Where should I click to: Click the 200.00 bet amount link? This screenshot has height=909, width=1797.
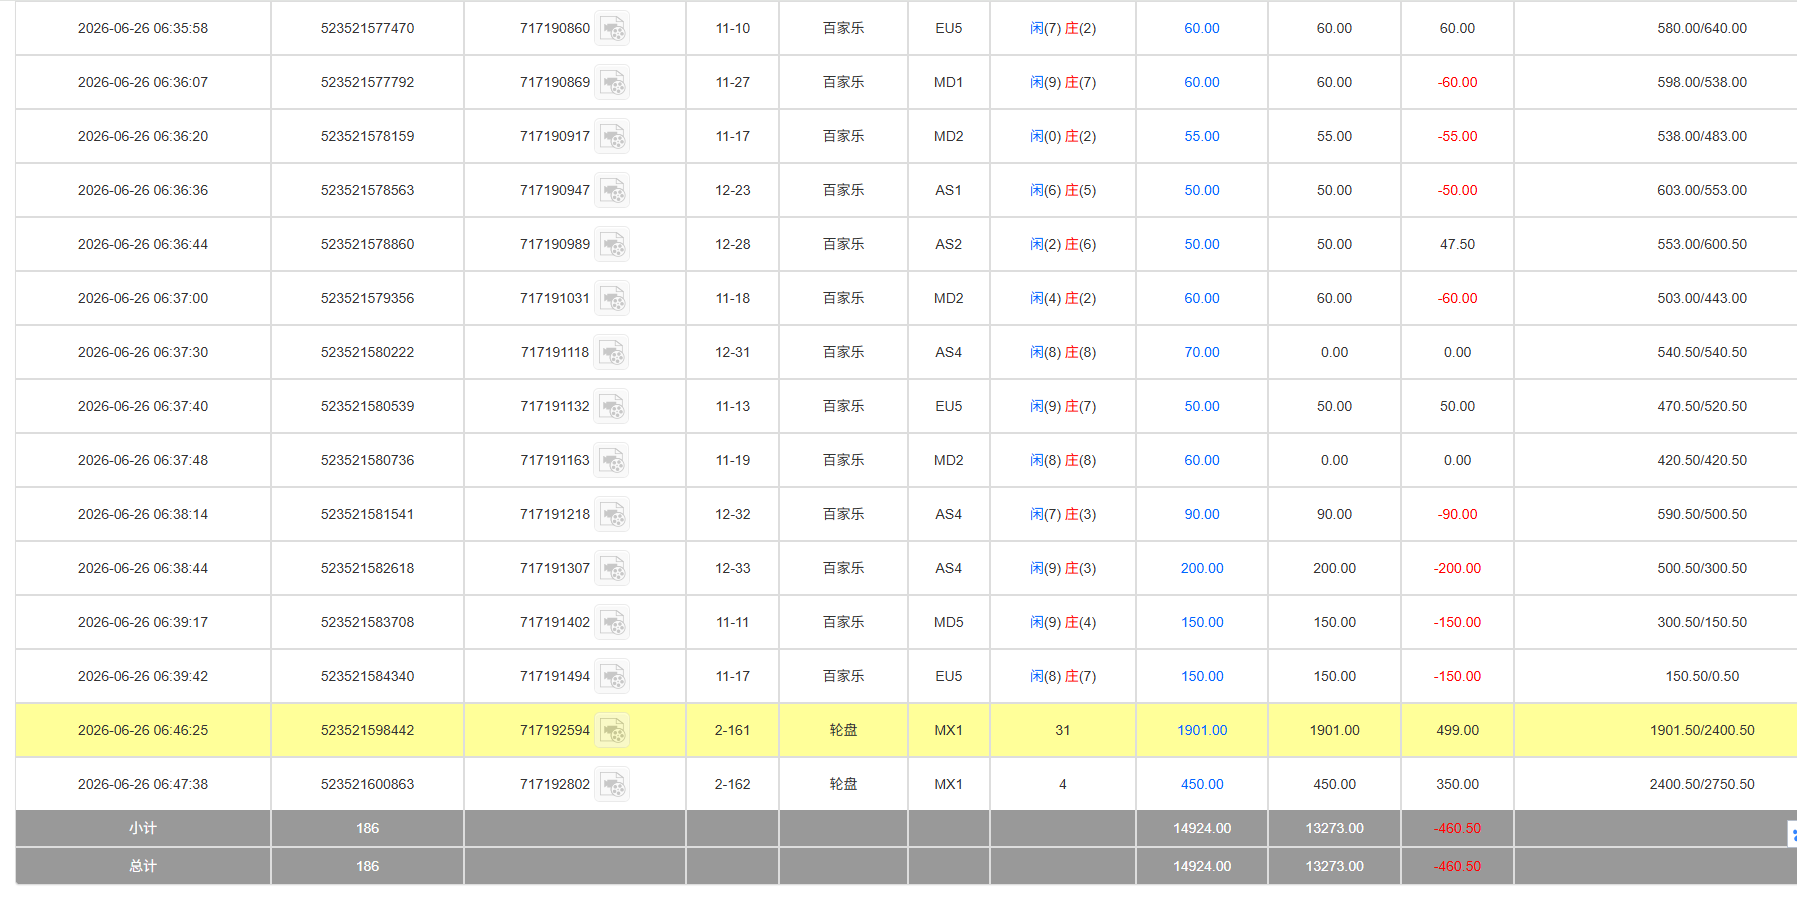click(x=1202, y=568)
